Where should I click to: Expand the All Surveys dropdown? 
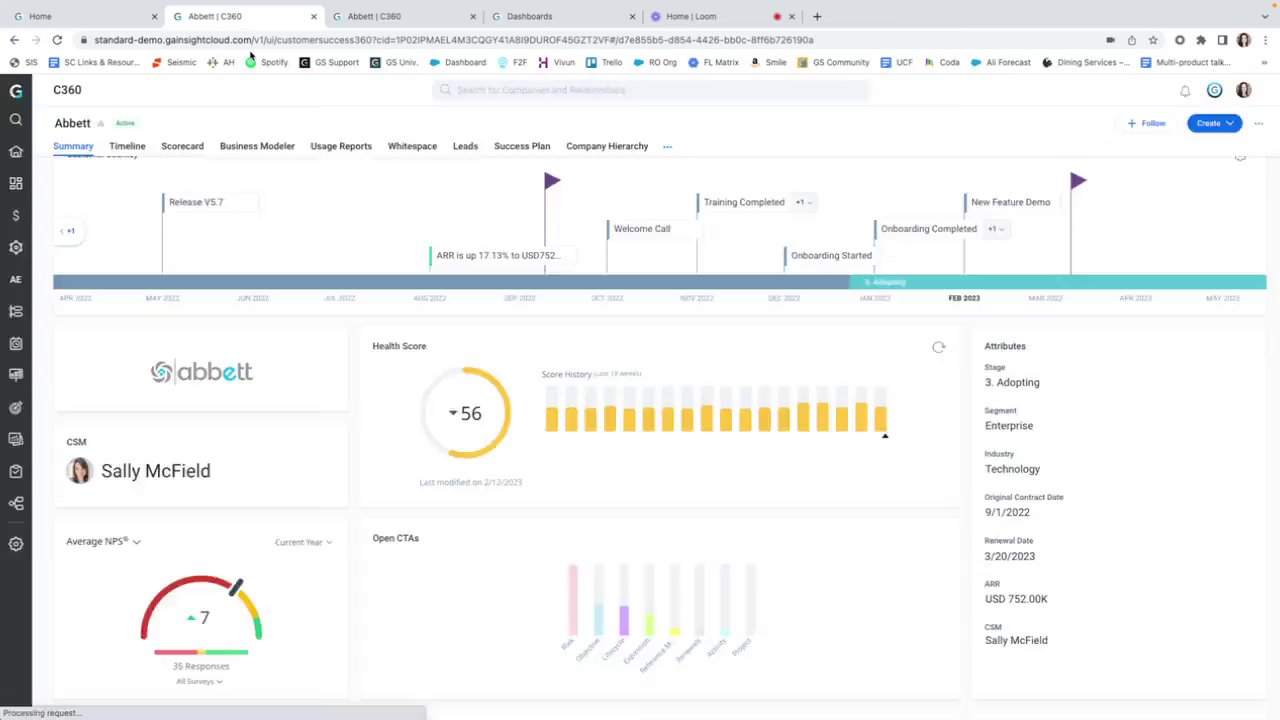(x=199, y=681)
